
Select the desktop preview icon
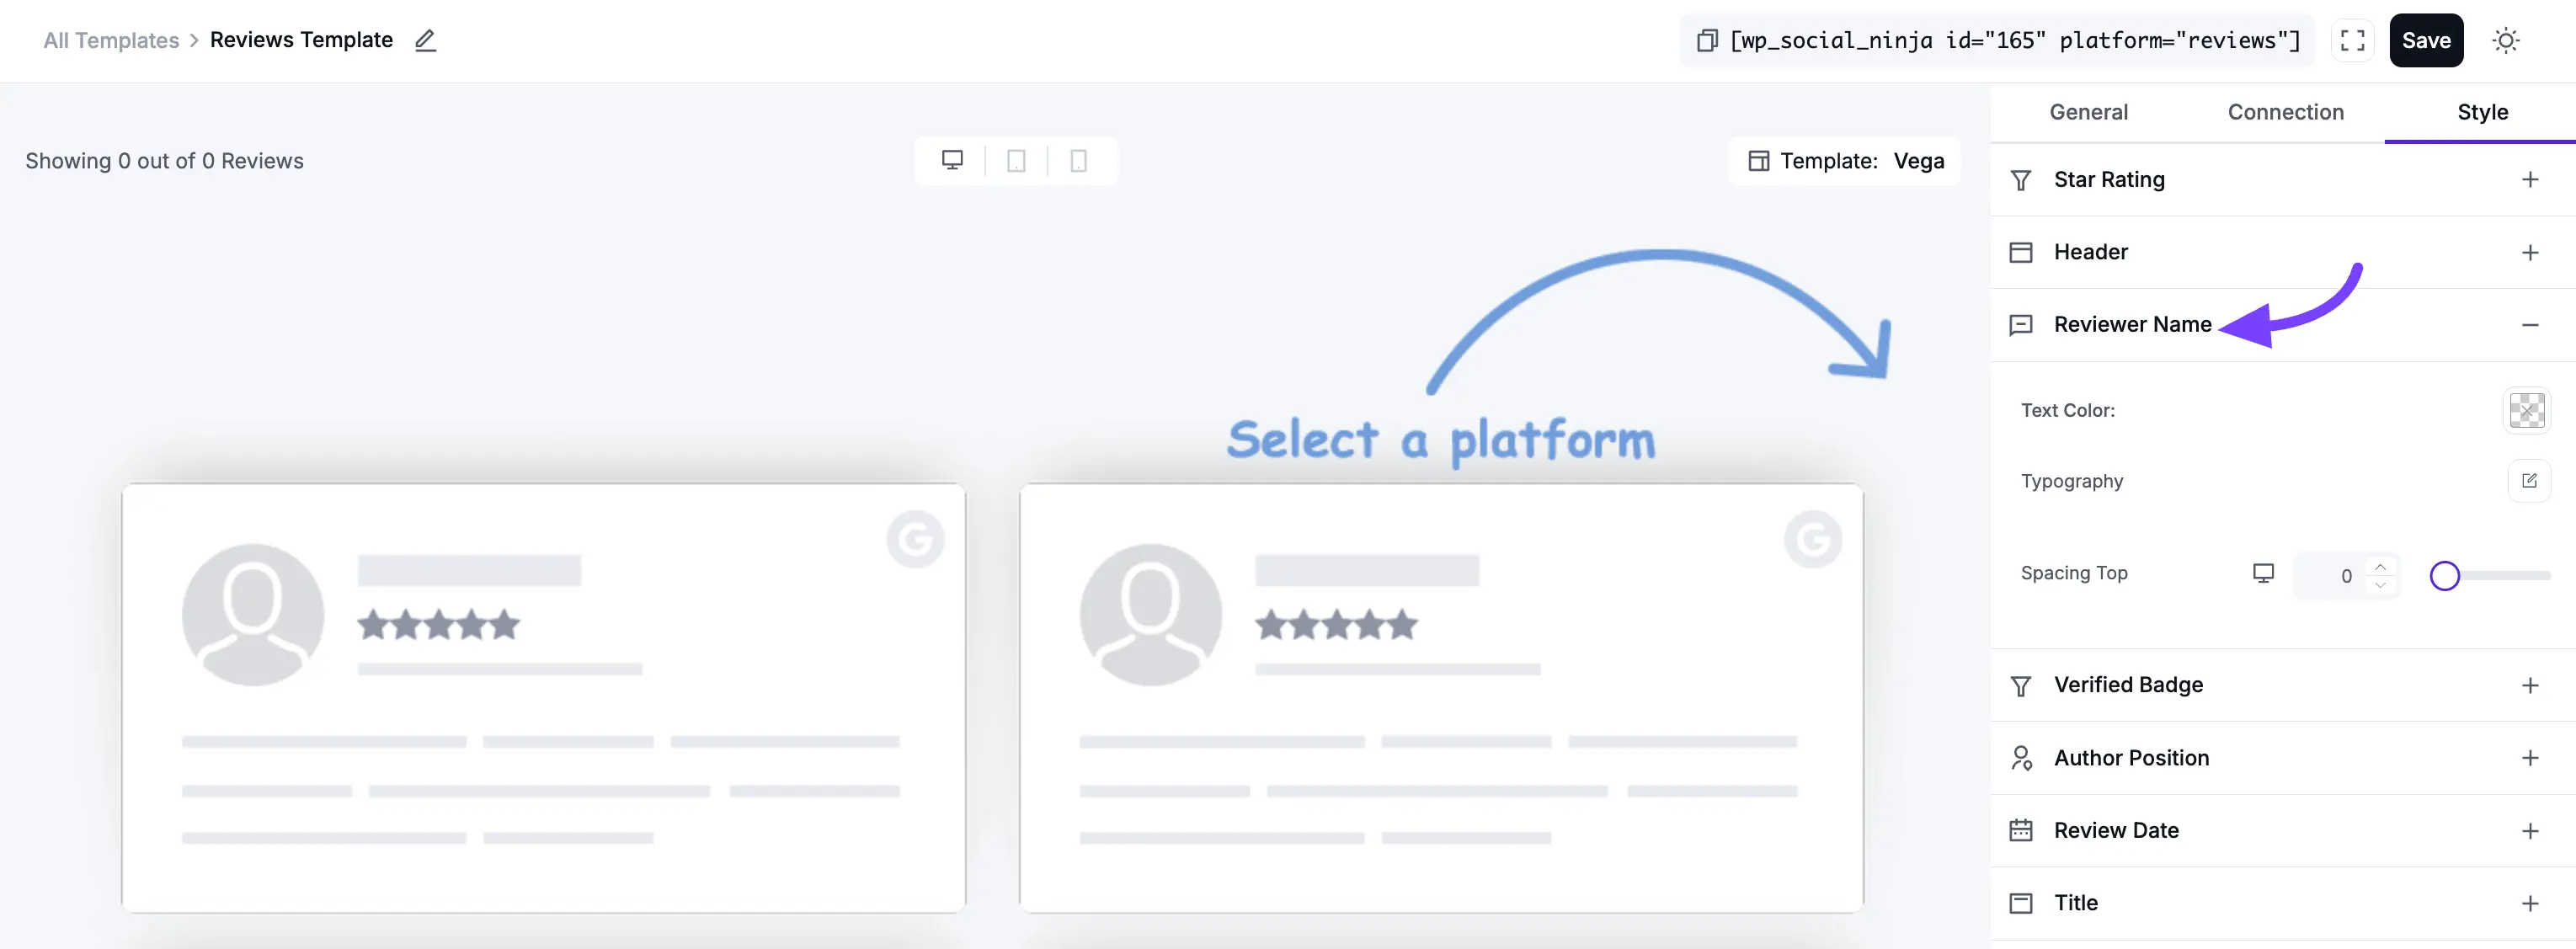951,160
